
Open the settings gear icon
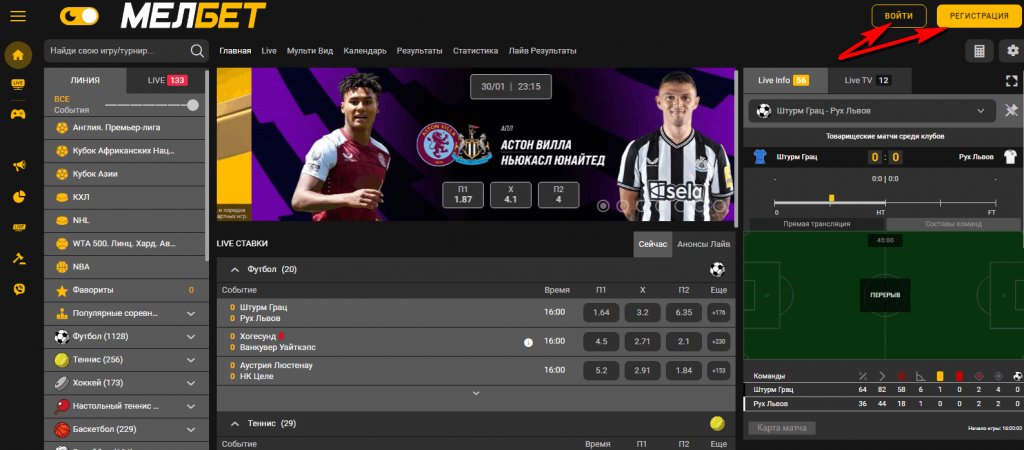click(1012, 51)
